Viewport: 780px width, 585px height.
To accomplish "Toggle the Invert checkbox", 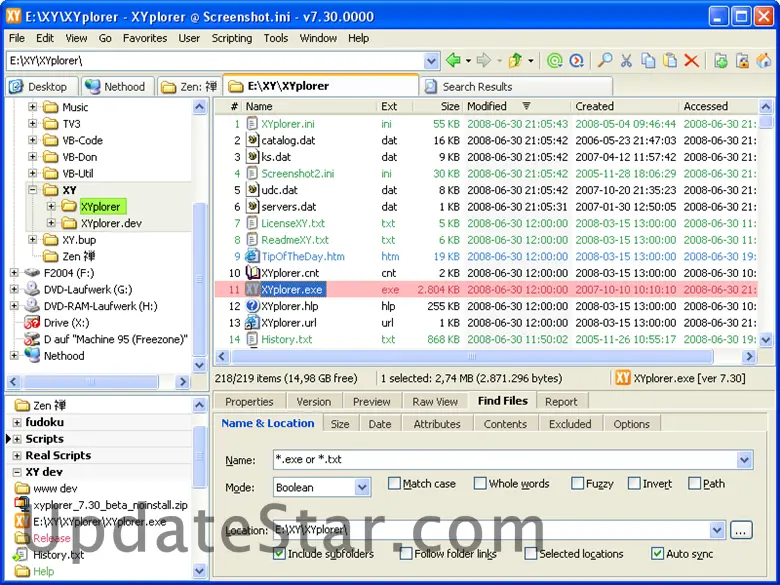I will [634, 483].
